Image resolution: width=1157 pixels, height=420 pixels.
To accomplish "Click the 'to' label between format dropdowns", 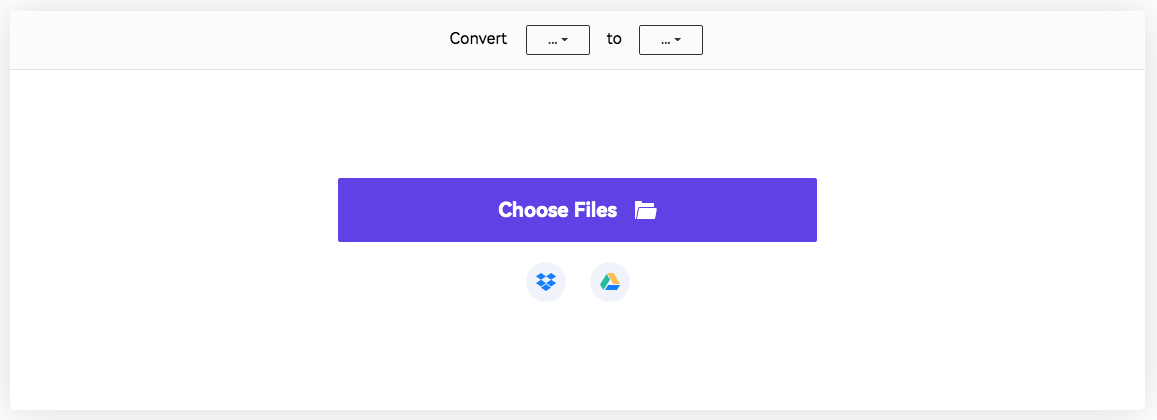I will click(614, 39).
